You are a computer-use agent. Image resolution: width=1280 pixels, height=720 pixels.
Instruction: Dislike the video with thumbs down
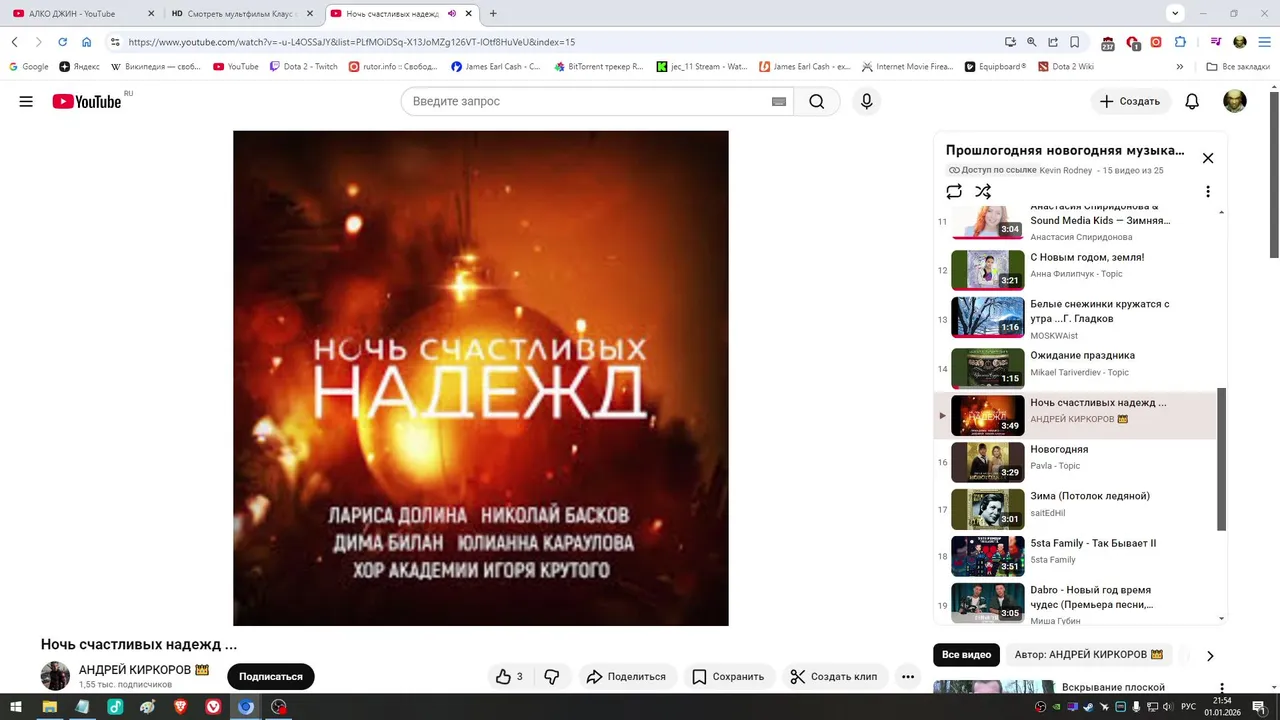click(552, 677)
